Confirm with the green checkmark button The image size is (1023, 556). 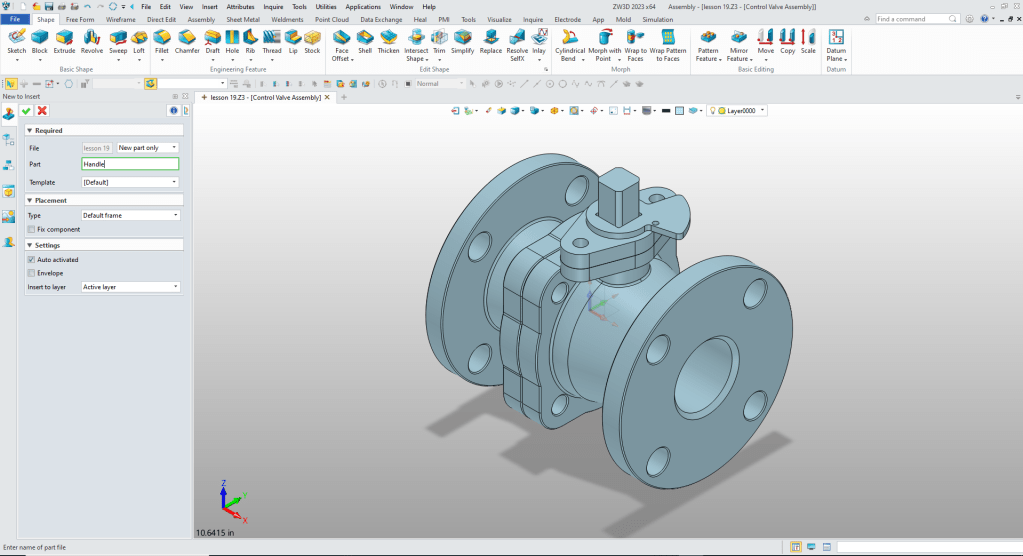(26, 110)
